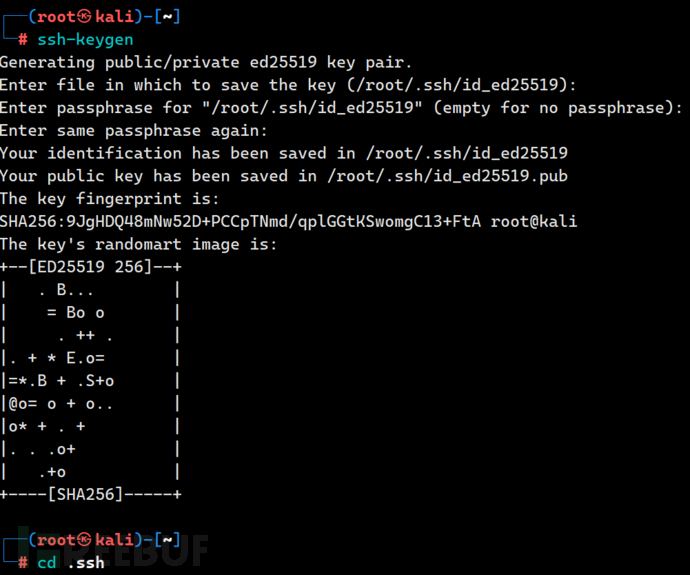Click the [SHA256] randomart footer

pyautogui.click(x=90, y=494)
